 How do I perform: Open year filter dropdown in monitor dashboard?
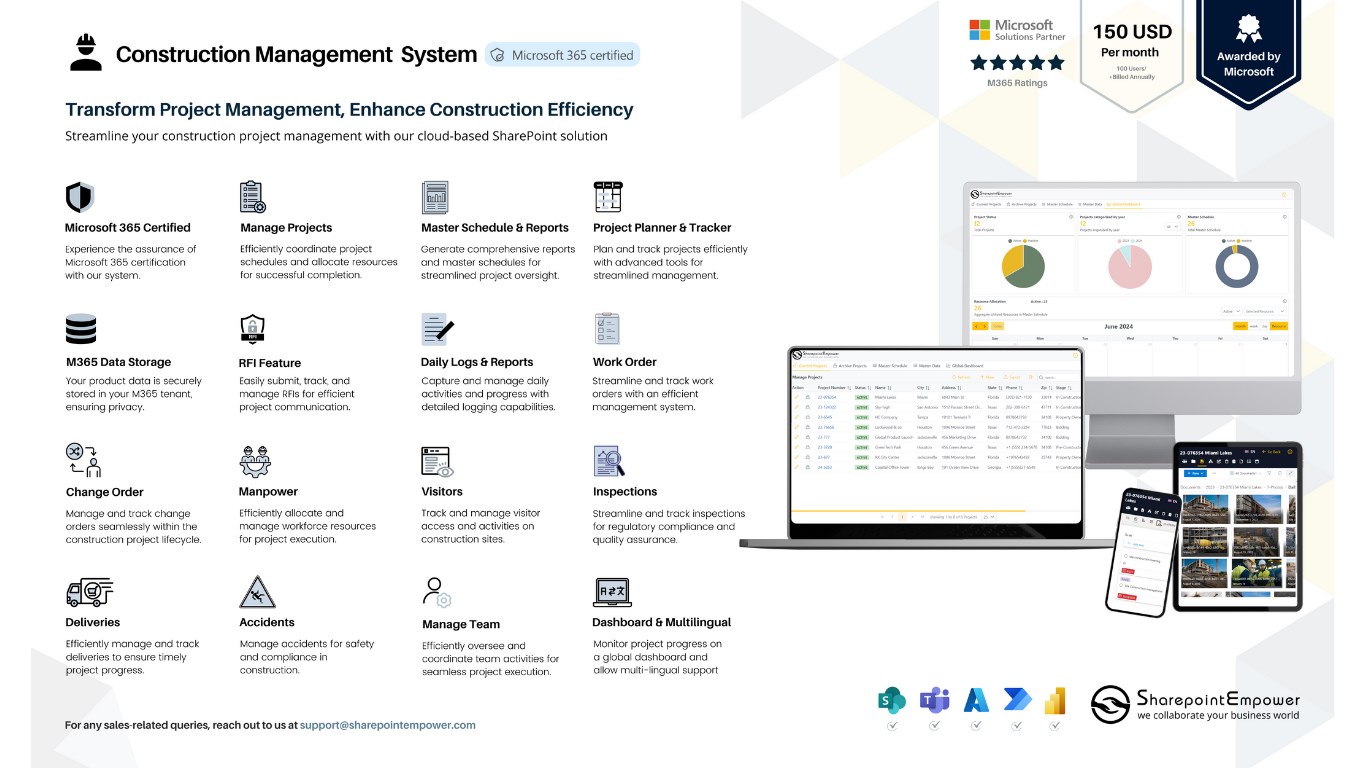coord(1172,227)
